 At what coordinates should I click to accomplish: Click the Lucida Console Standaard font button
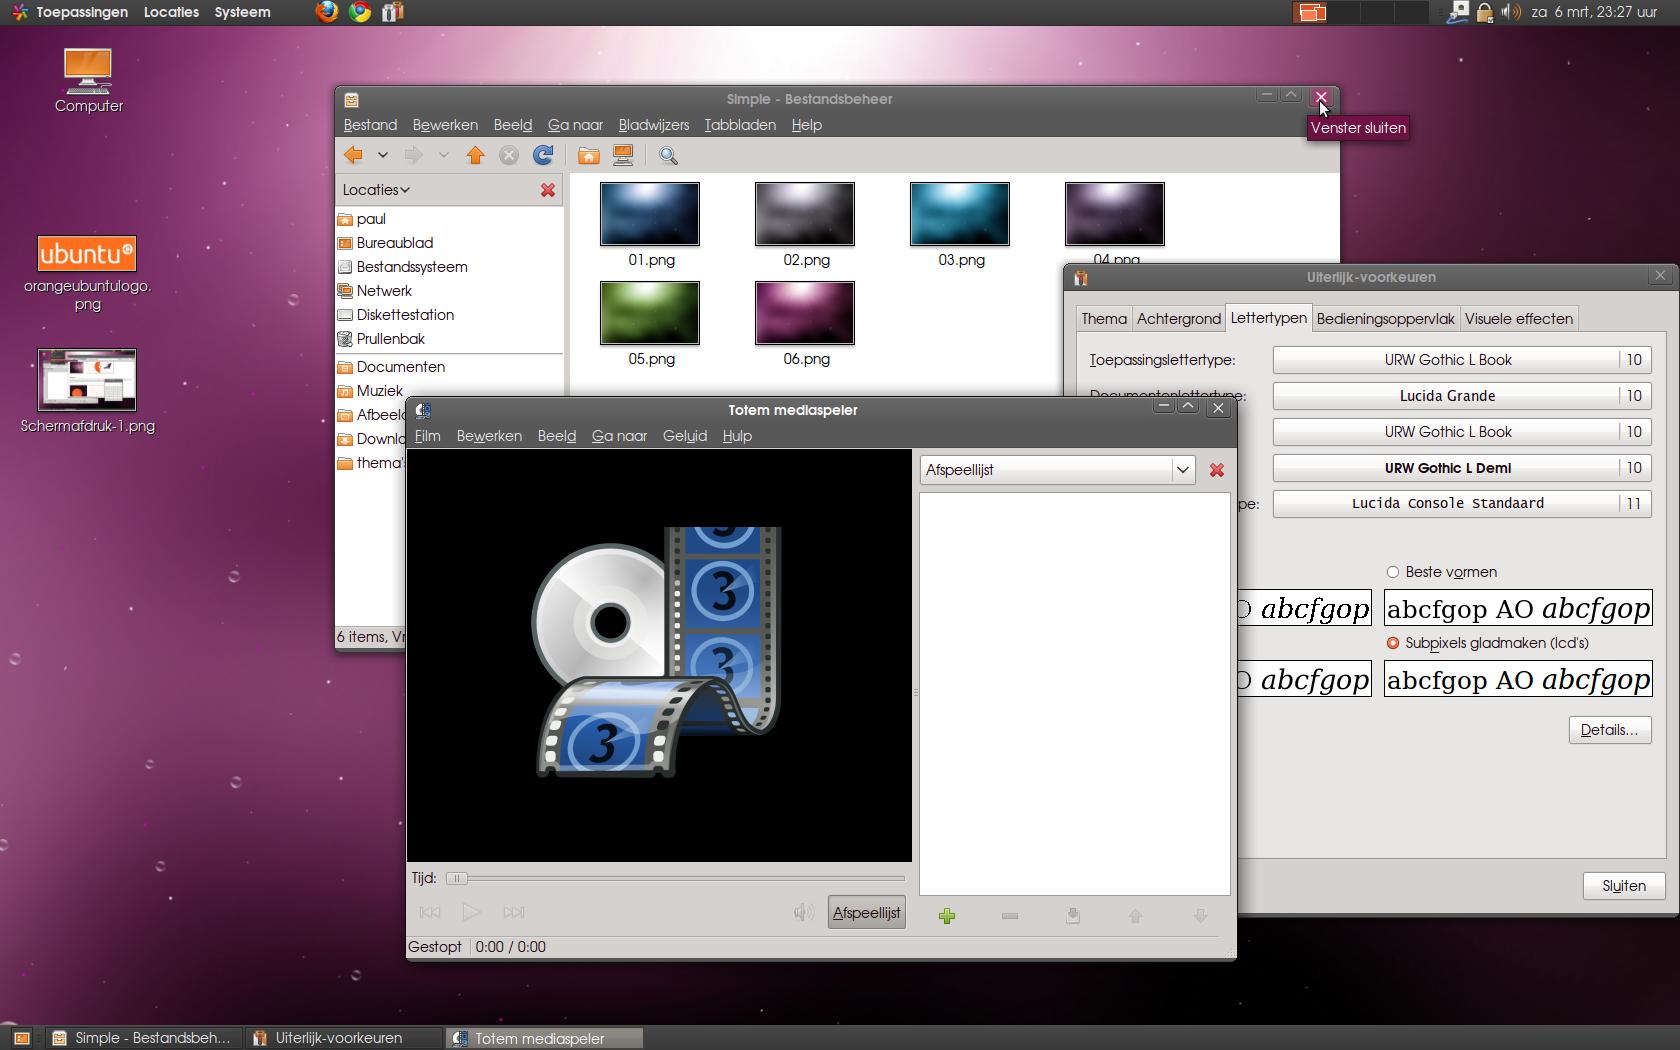tap(1462, 503)
